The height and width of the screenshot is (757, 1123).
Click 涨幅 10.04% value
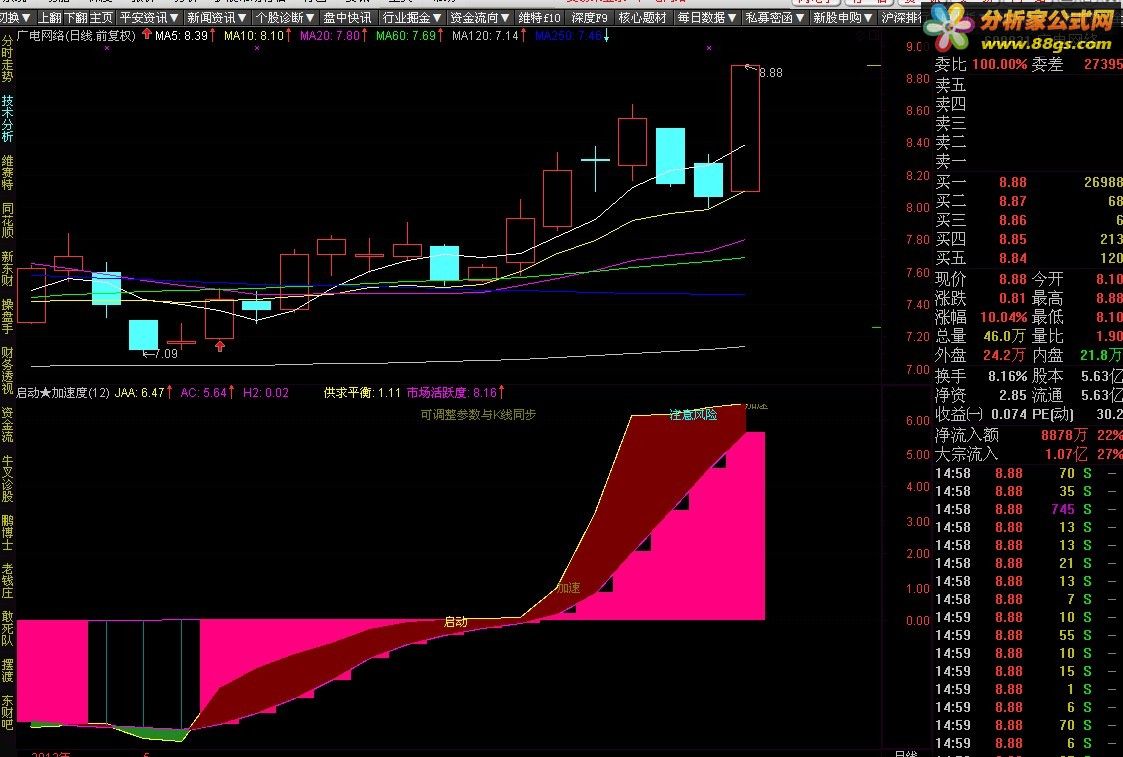1003,317
